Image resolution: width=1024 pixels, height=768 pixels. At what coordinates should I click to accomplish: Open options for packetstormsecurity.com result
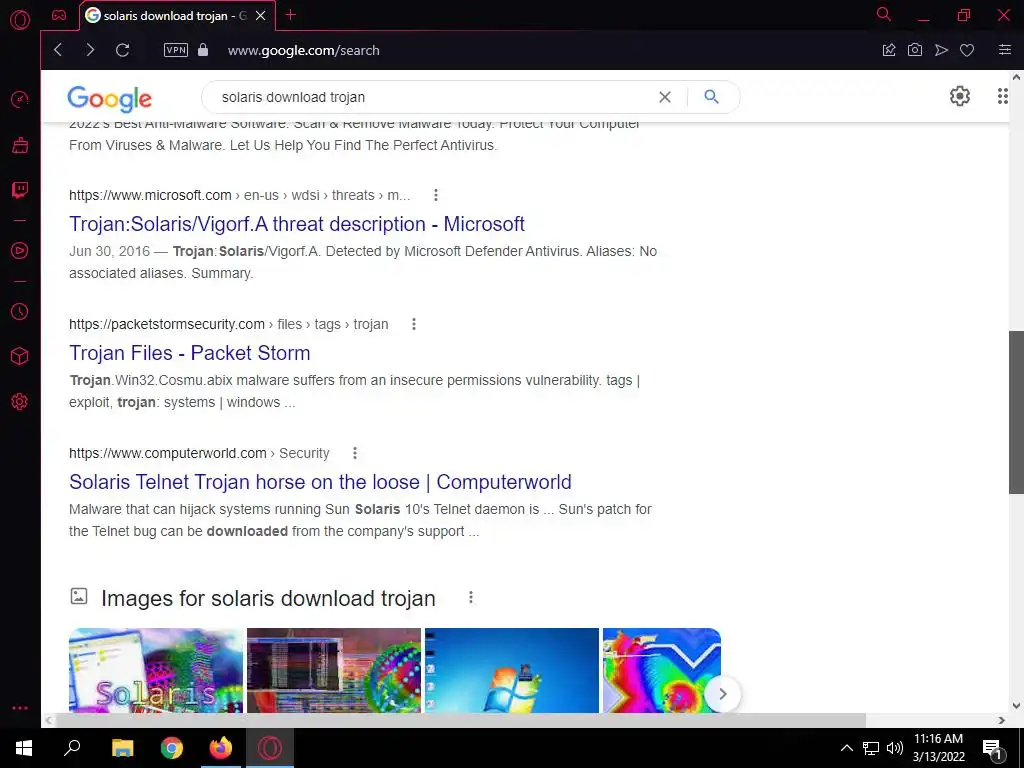pos(413,325)
